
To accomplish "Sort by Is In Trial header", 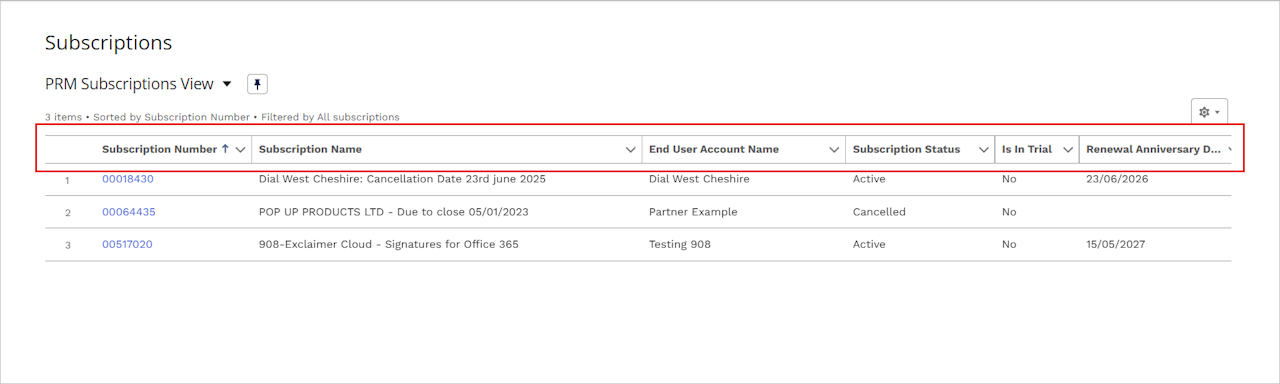I will (1027, 149).
